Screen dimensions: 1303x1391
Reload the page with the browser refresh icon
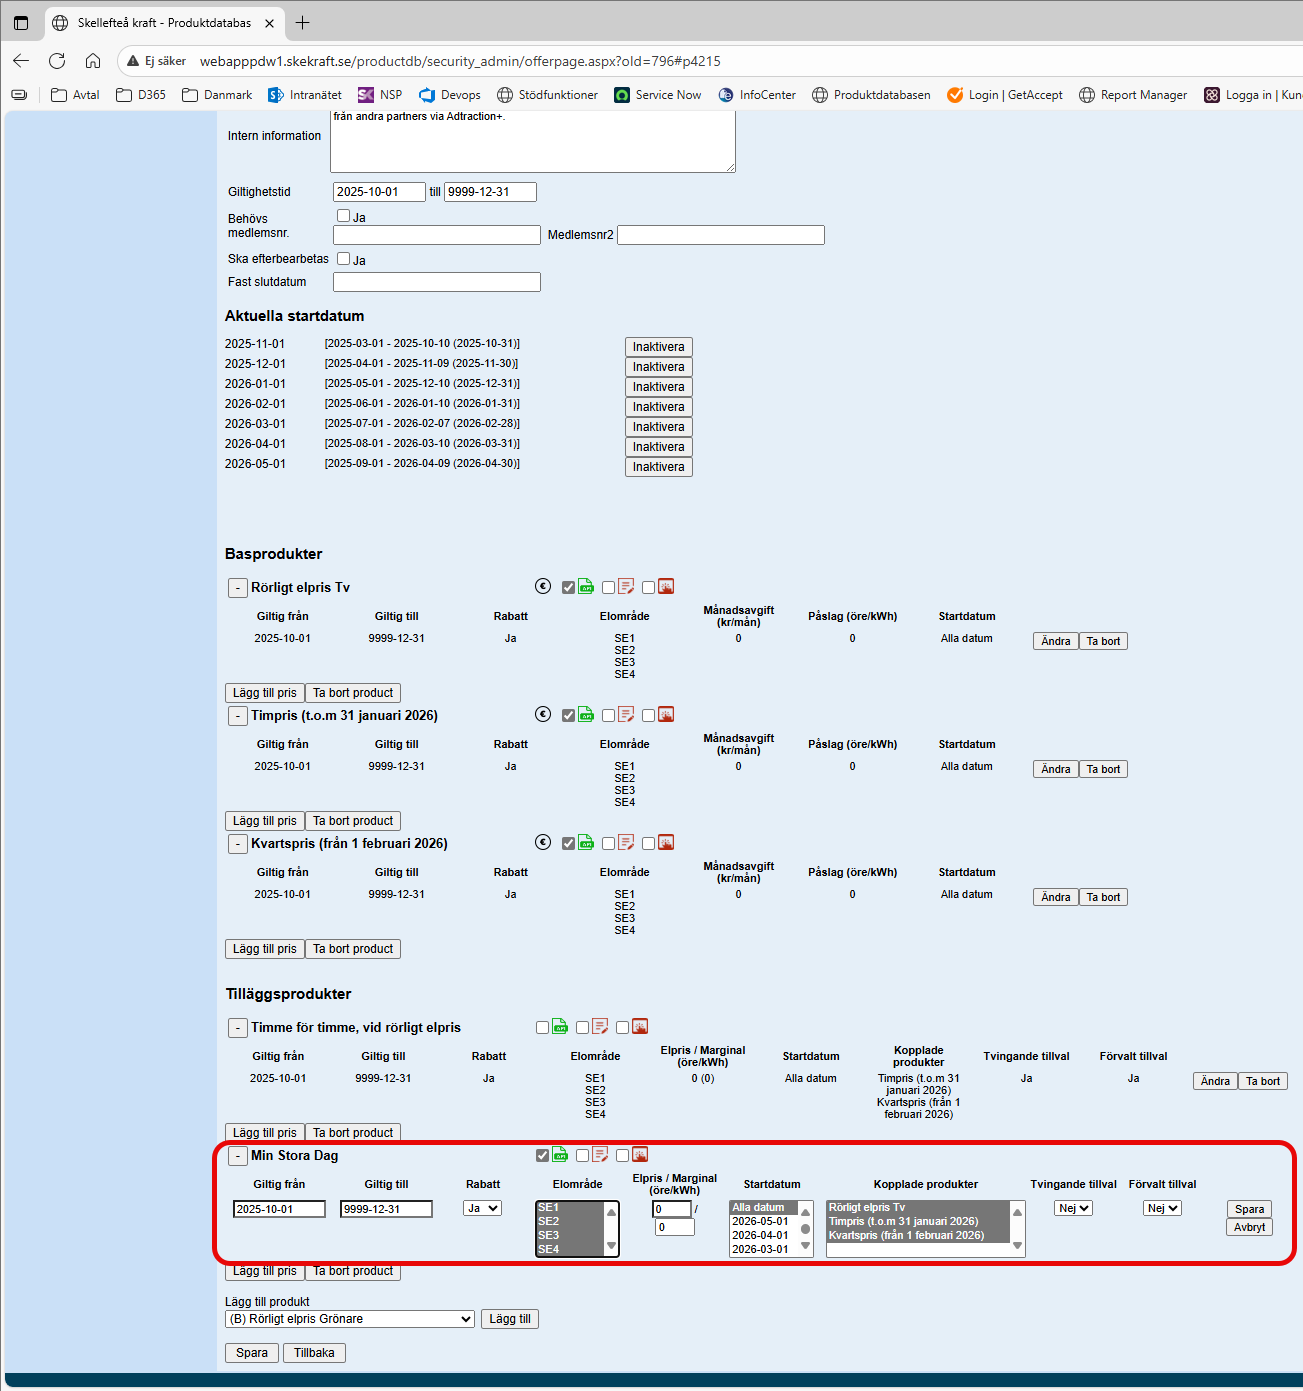pos(57,61)
